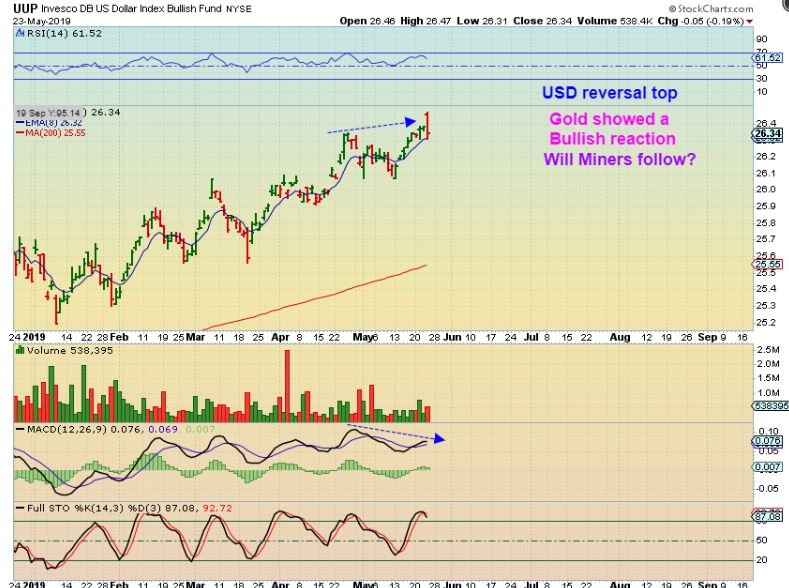The height and width of the screenshot is (588, 789).
Task: Click the Volume 538.4K header value
Action: pos(615,21)
